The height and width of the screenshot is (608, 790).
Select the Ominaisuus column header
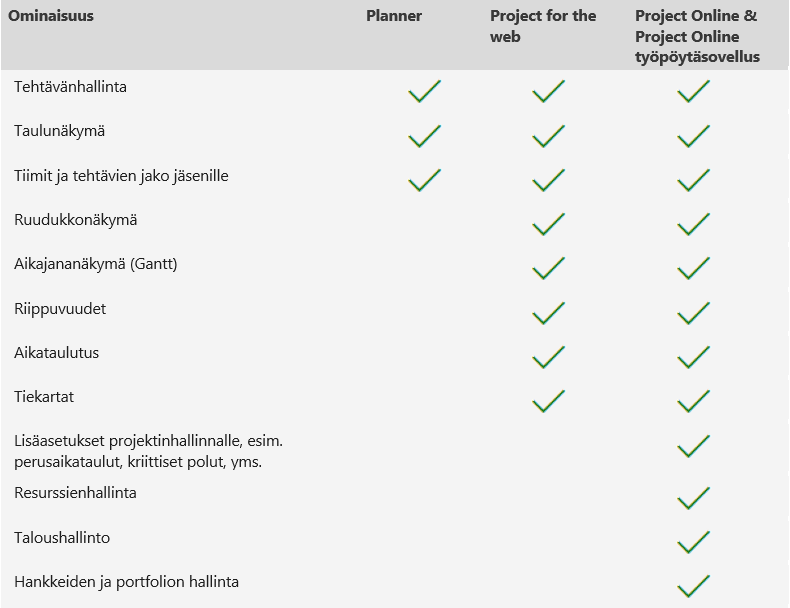(51, 16)
